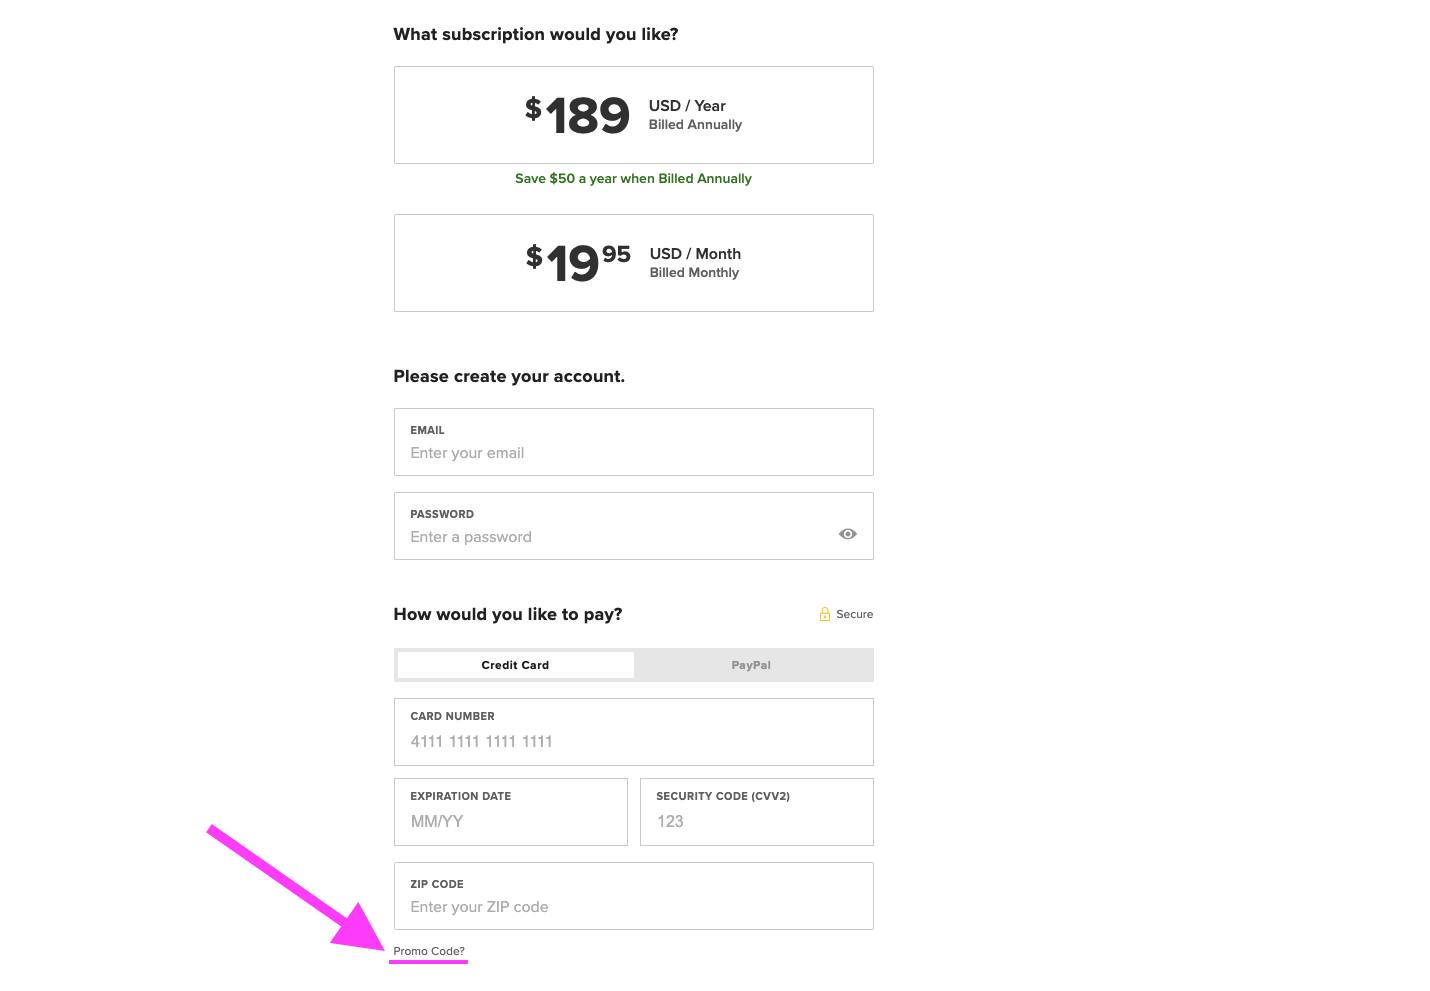Click the Please create your account heading

click(509, 376)
